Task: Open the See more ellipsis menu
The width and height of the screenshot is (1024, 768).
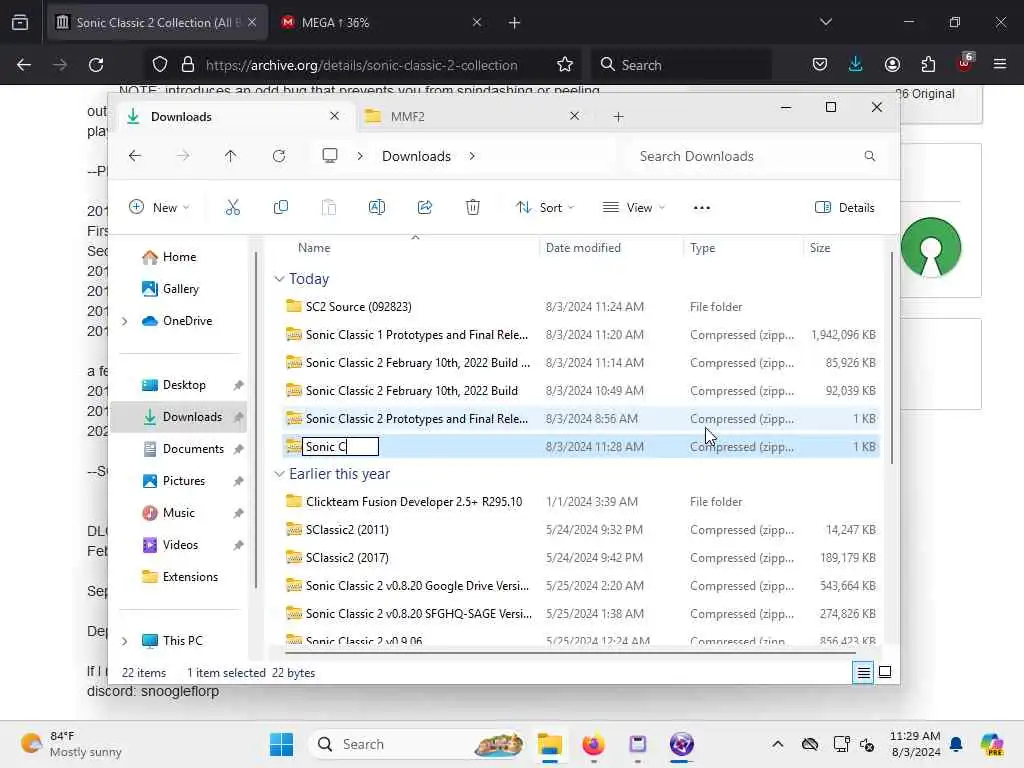Action: tap(701, 208)
